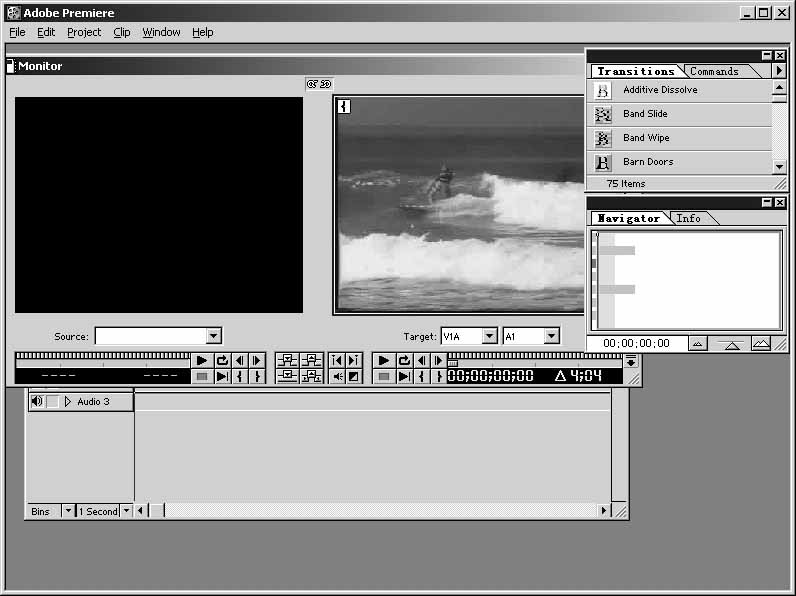Click the Additive Dissolve transition icon
Image resolution: width=796 pixels, height=596 pixels.
click(x=603, y=90)
